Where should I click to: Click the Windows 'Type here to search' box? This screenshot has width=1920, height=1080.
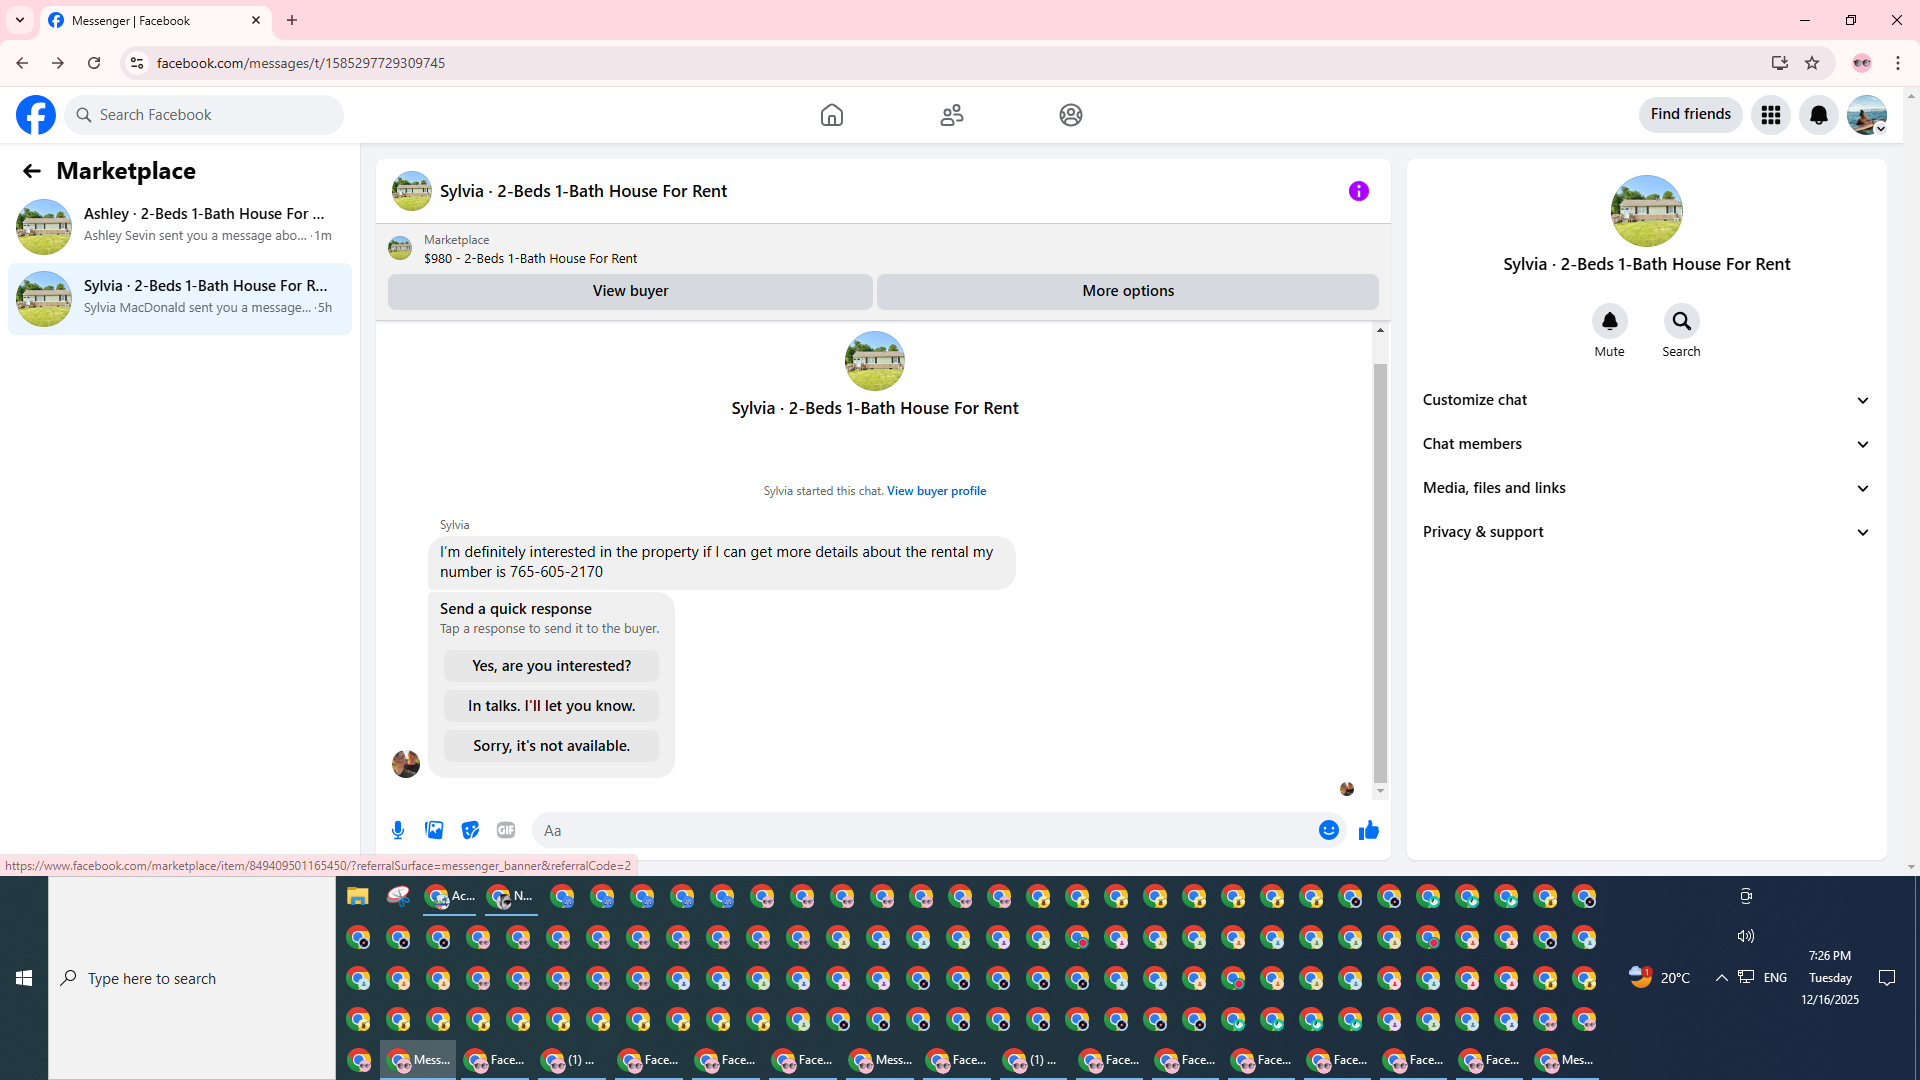[x=192, y=978]
